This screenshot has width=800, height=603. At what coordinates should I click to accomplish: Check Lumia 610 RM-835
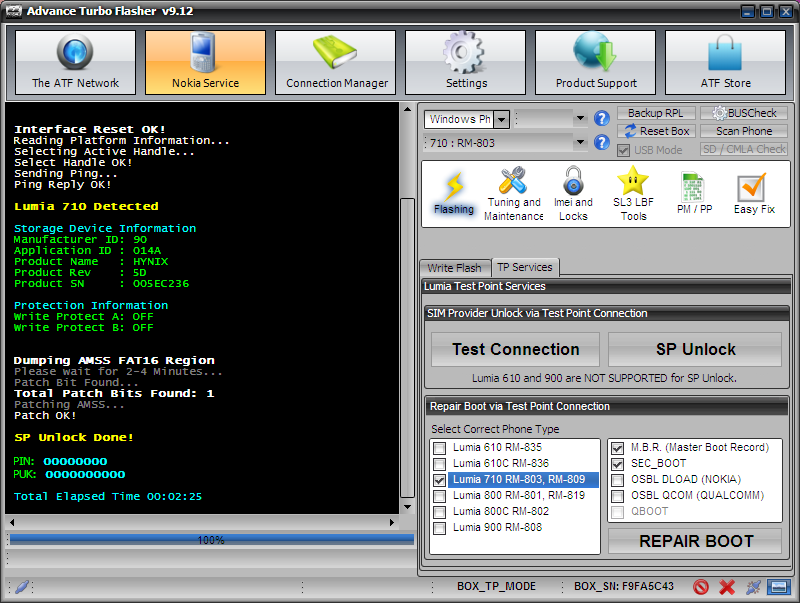[x=439, y=448]
